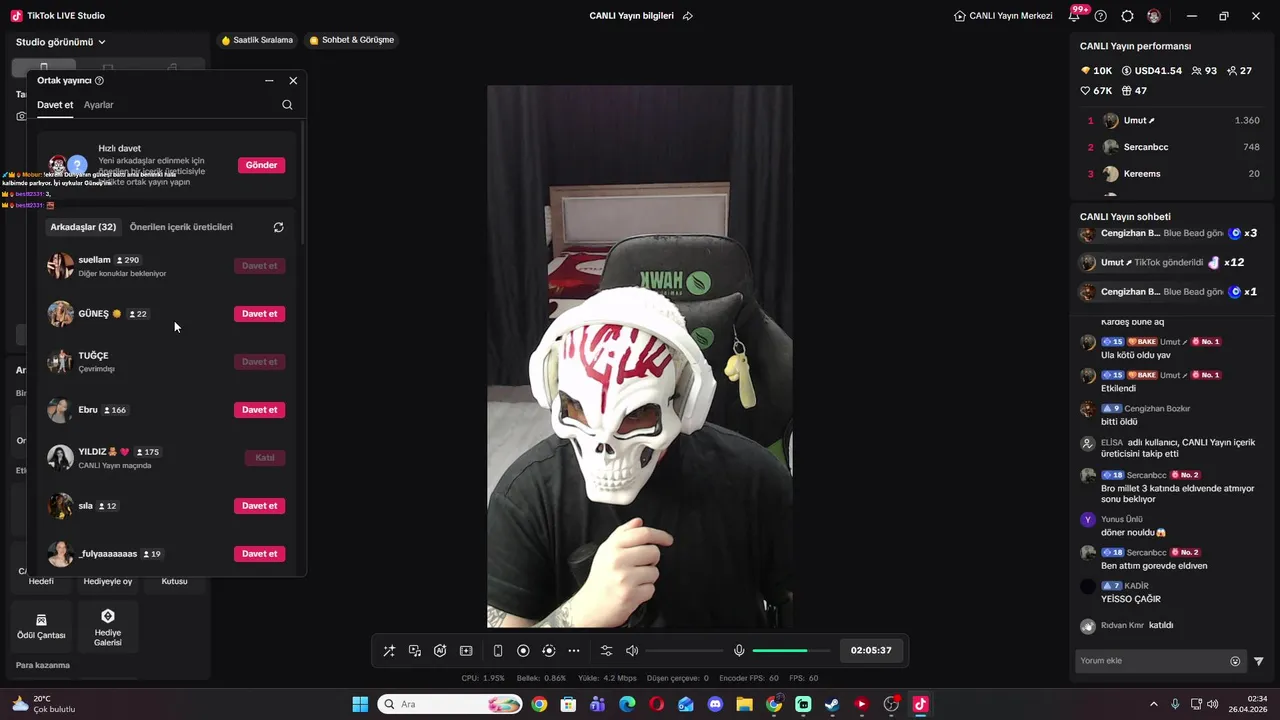
Task: Open the chat filter funnel icon
Action: point(1259,661)
